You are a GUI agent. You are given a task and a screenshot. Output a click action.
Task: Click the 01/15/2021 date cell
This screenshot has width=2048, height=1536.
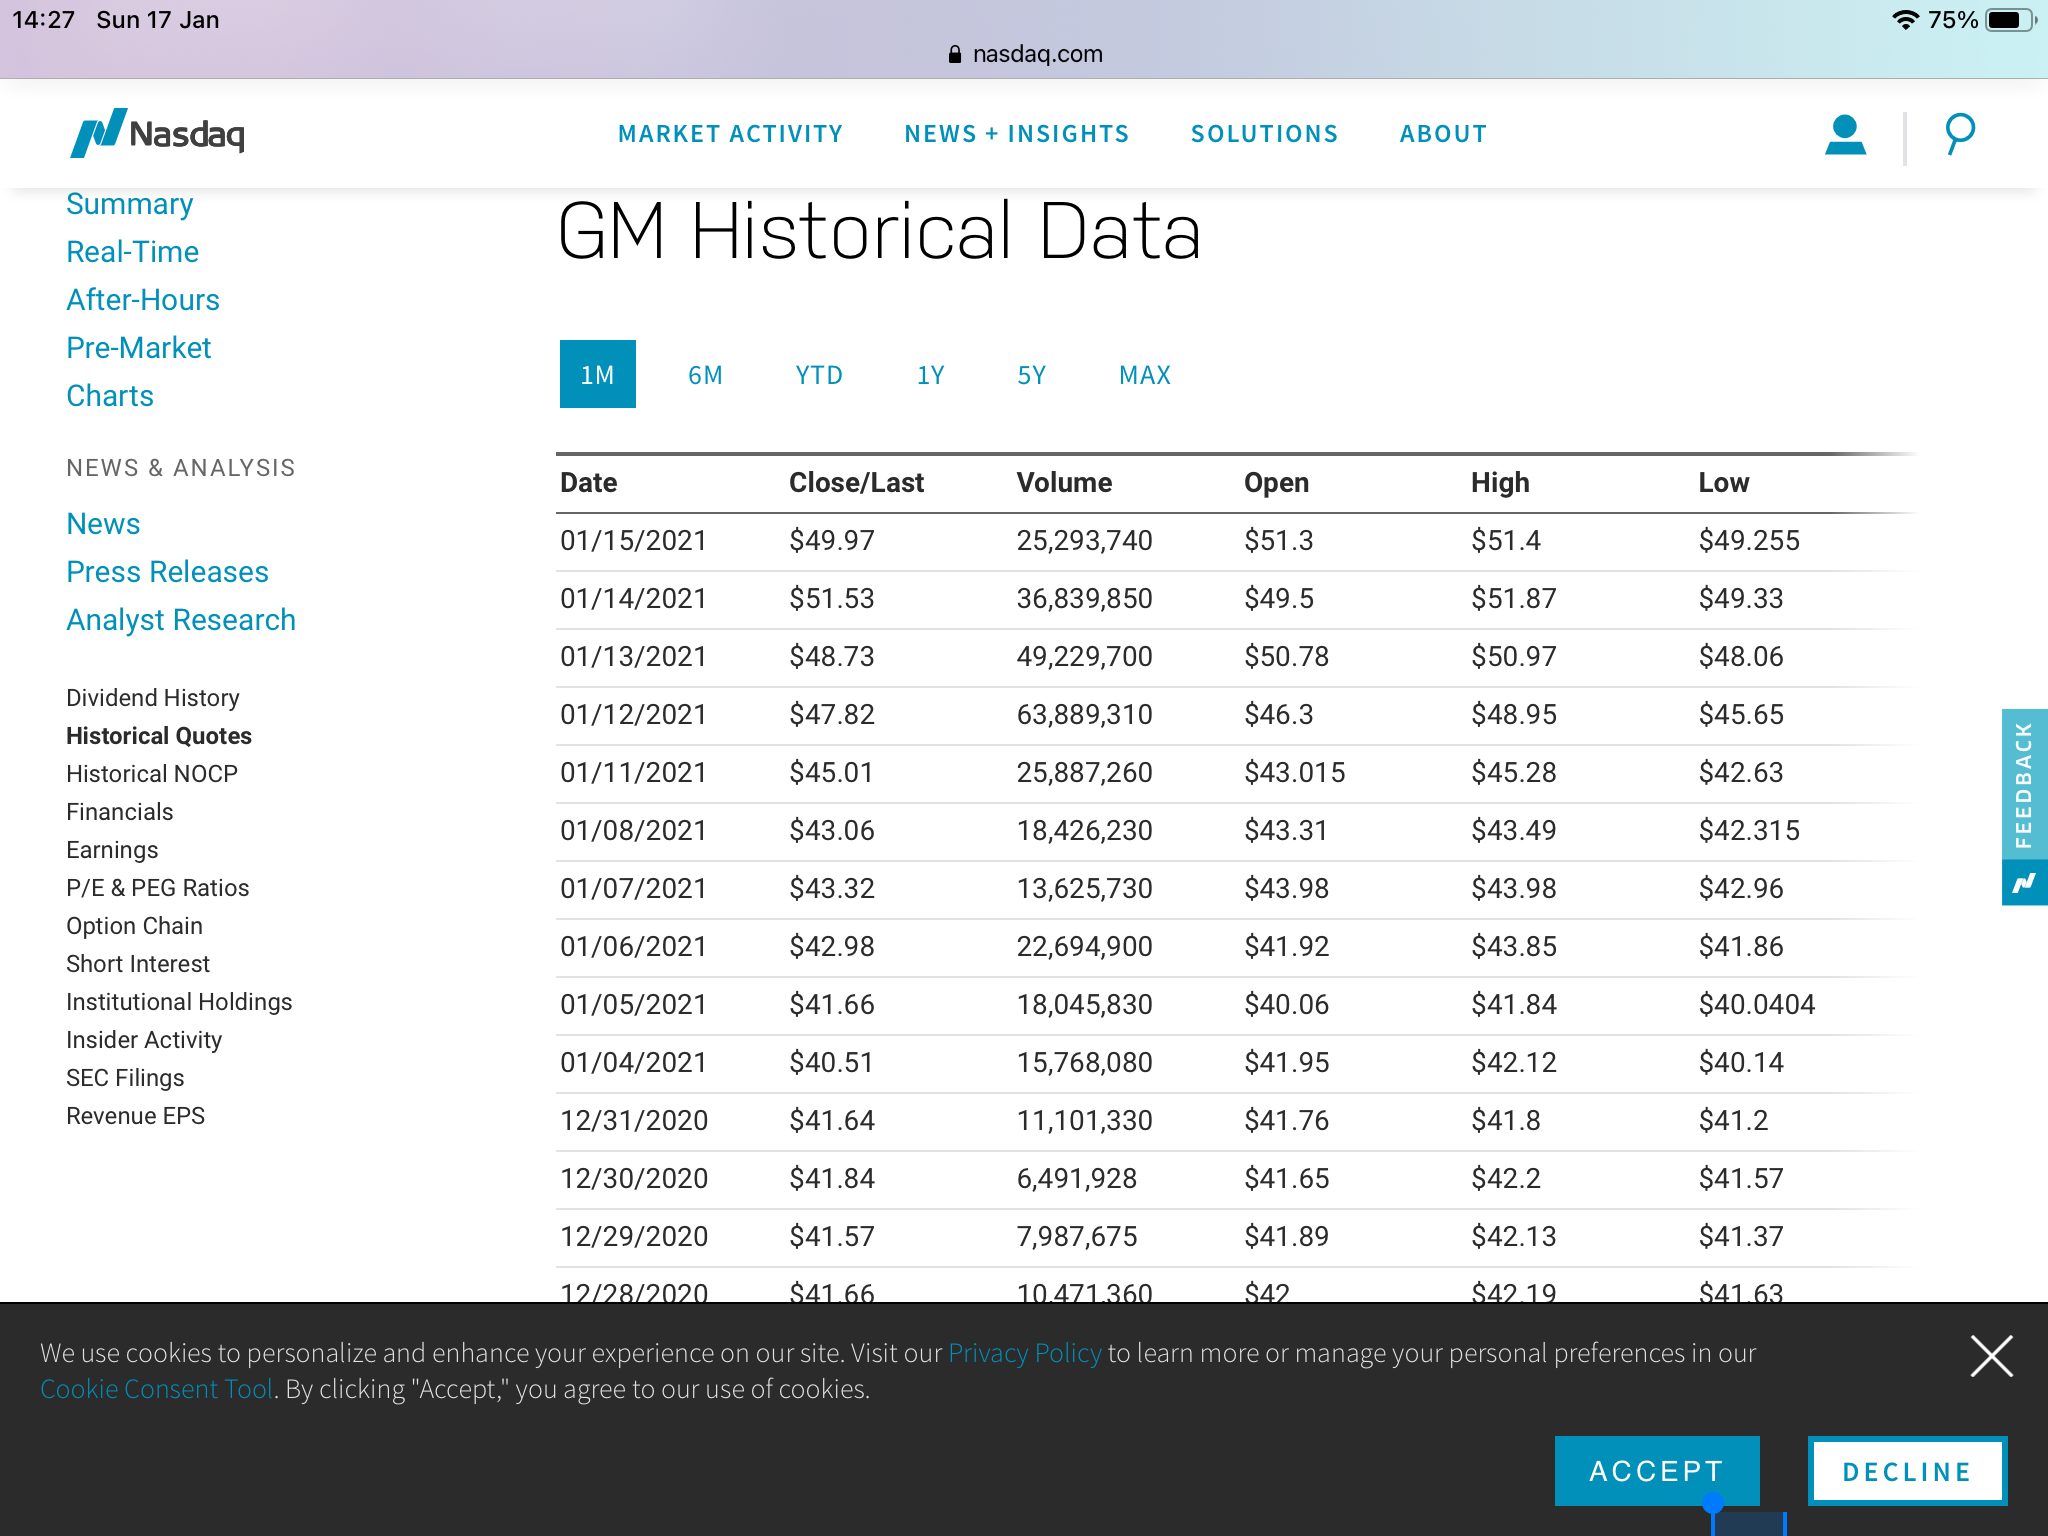point(634,541)
